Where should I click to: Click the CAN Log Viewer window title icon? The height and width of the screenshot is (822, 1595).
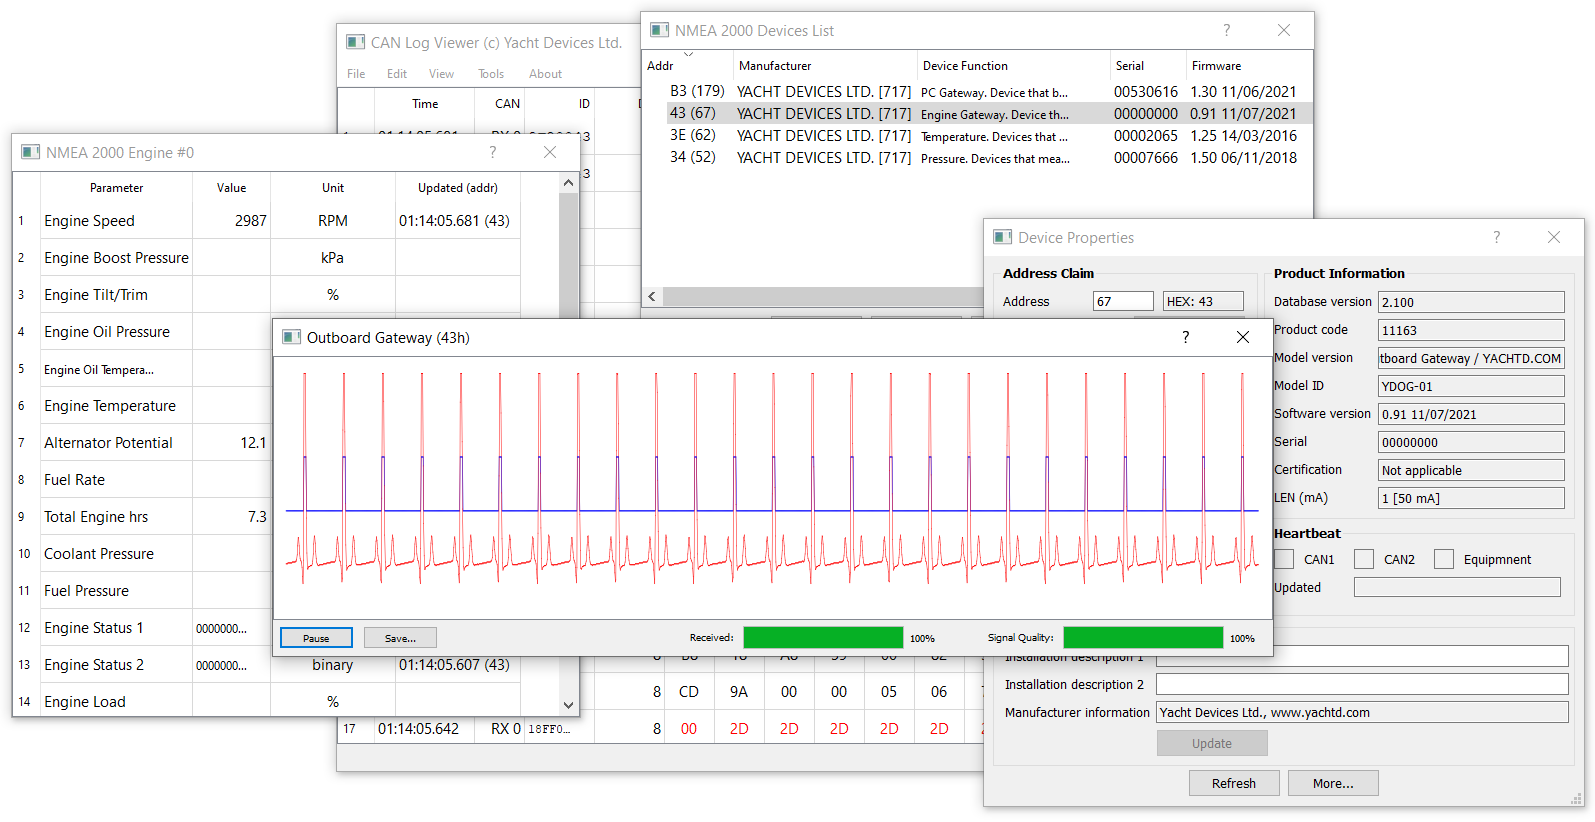tap(355, 42)
